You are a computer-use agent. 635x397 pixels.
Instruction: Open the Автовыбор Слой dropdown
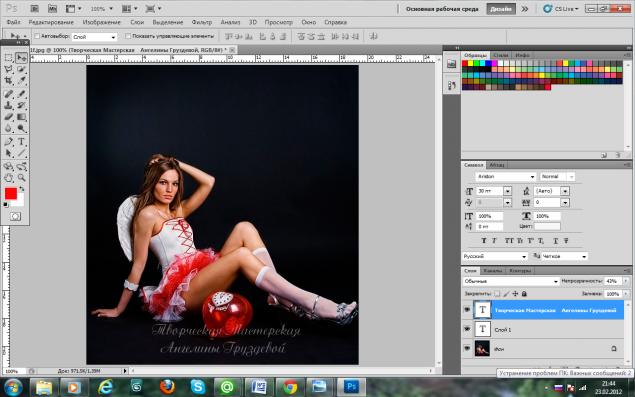94,37
